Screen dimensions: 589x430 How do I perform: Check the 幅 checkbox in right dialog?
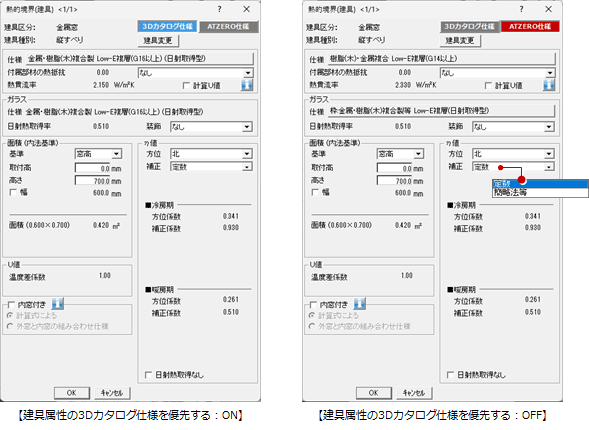[315, 192]
